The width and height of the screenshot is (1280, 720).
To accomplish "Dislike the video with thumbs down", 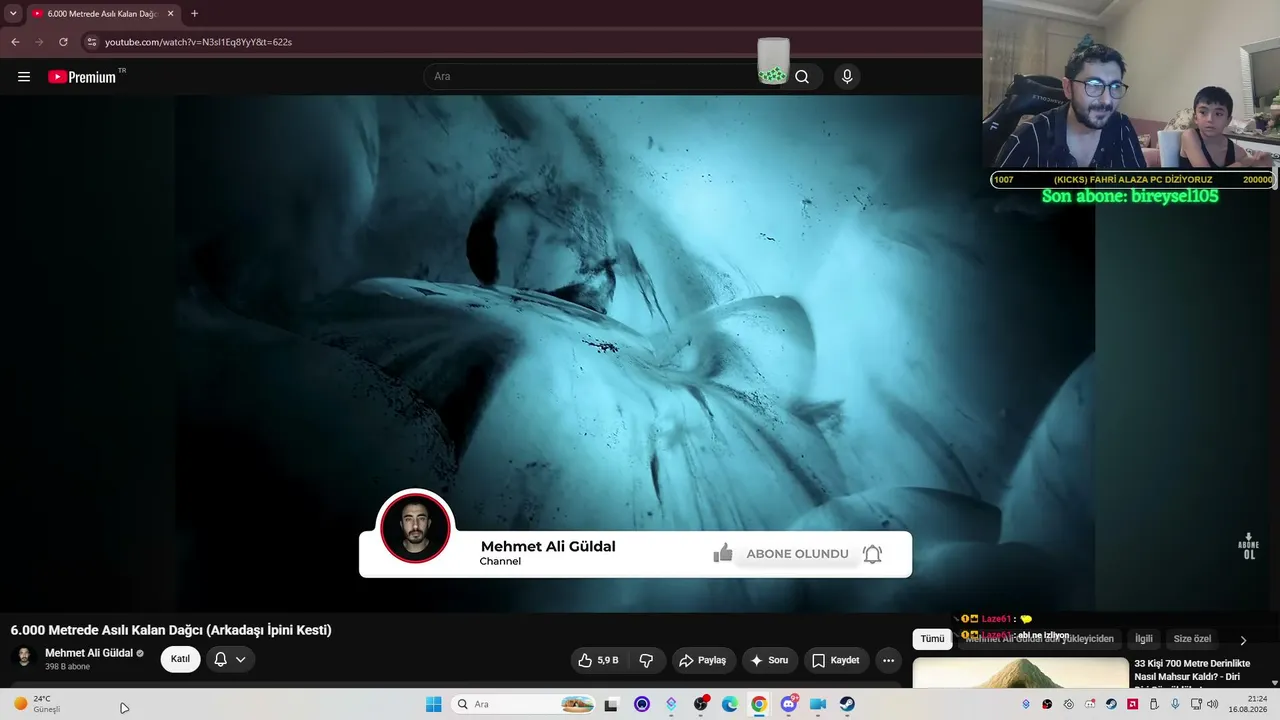I will (646, 660).
